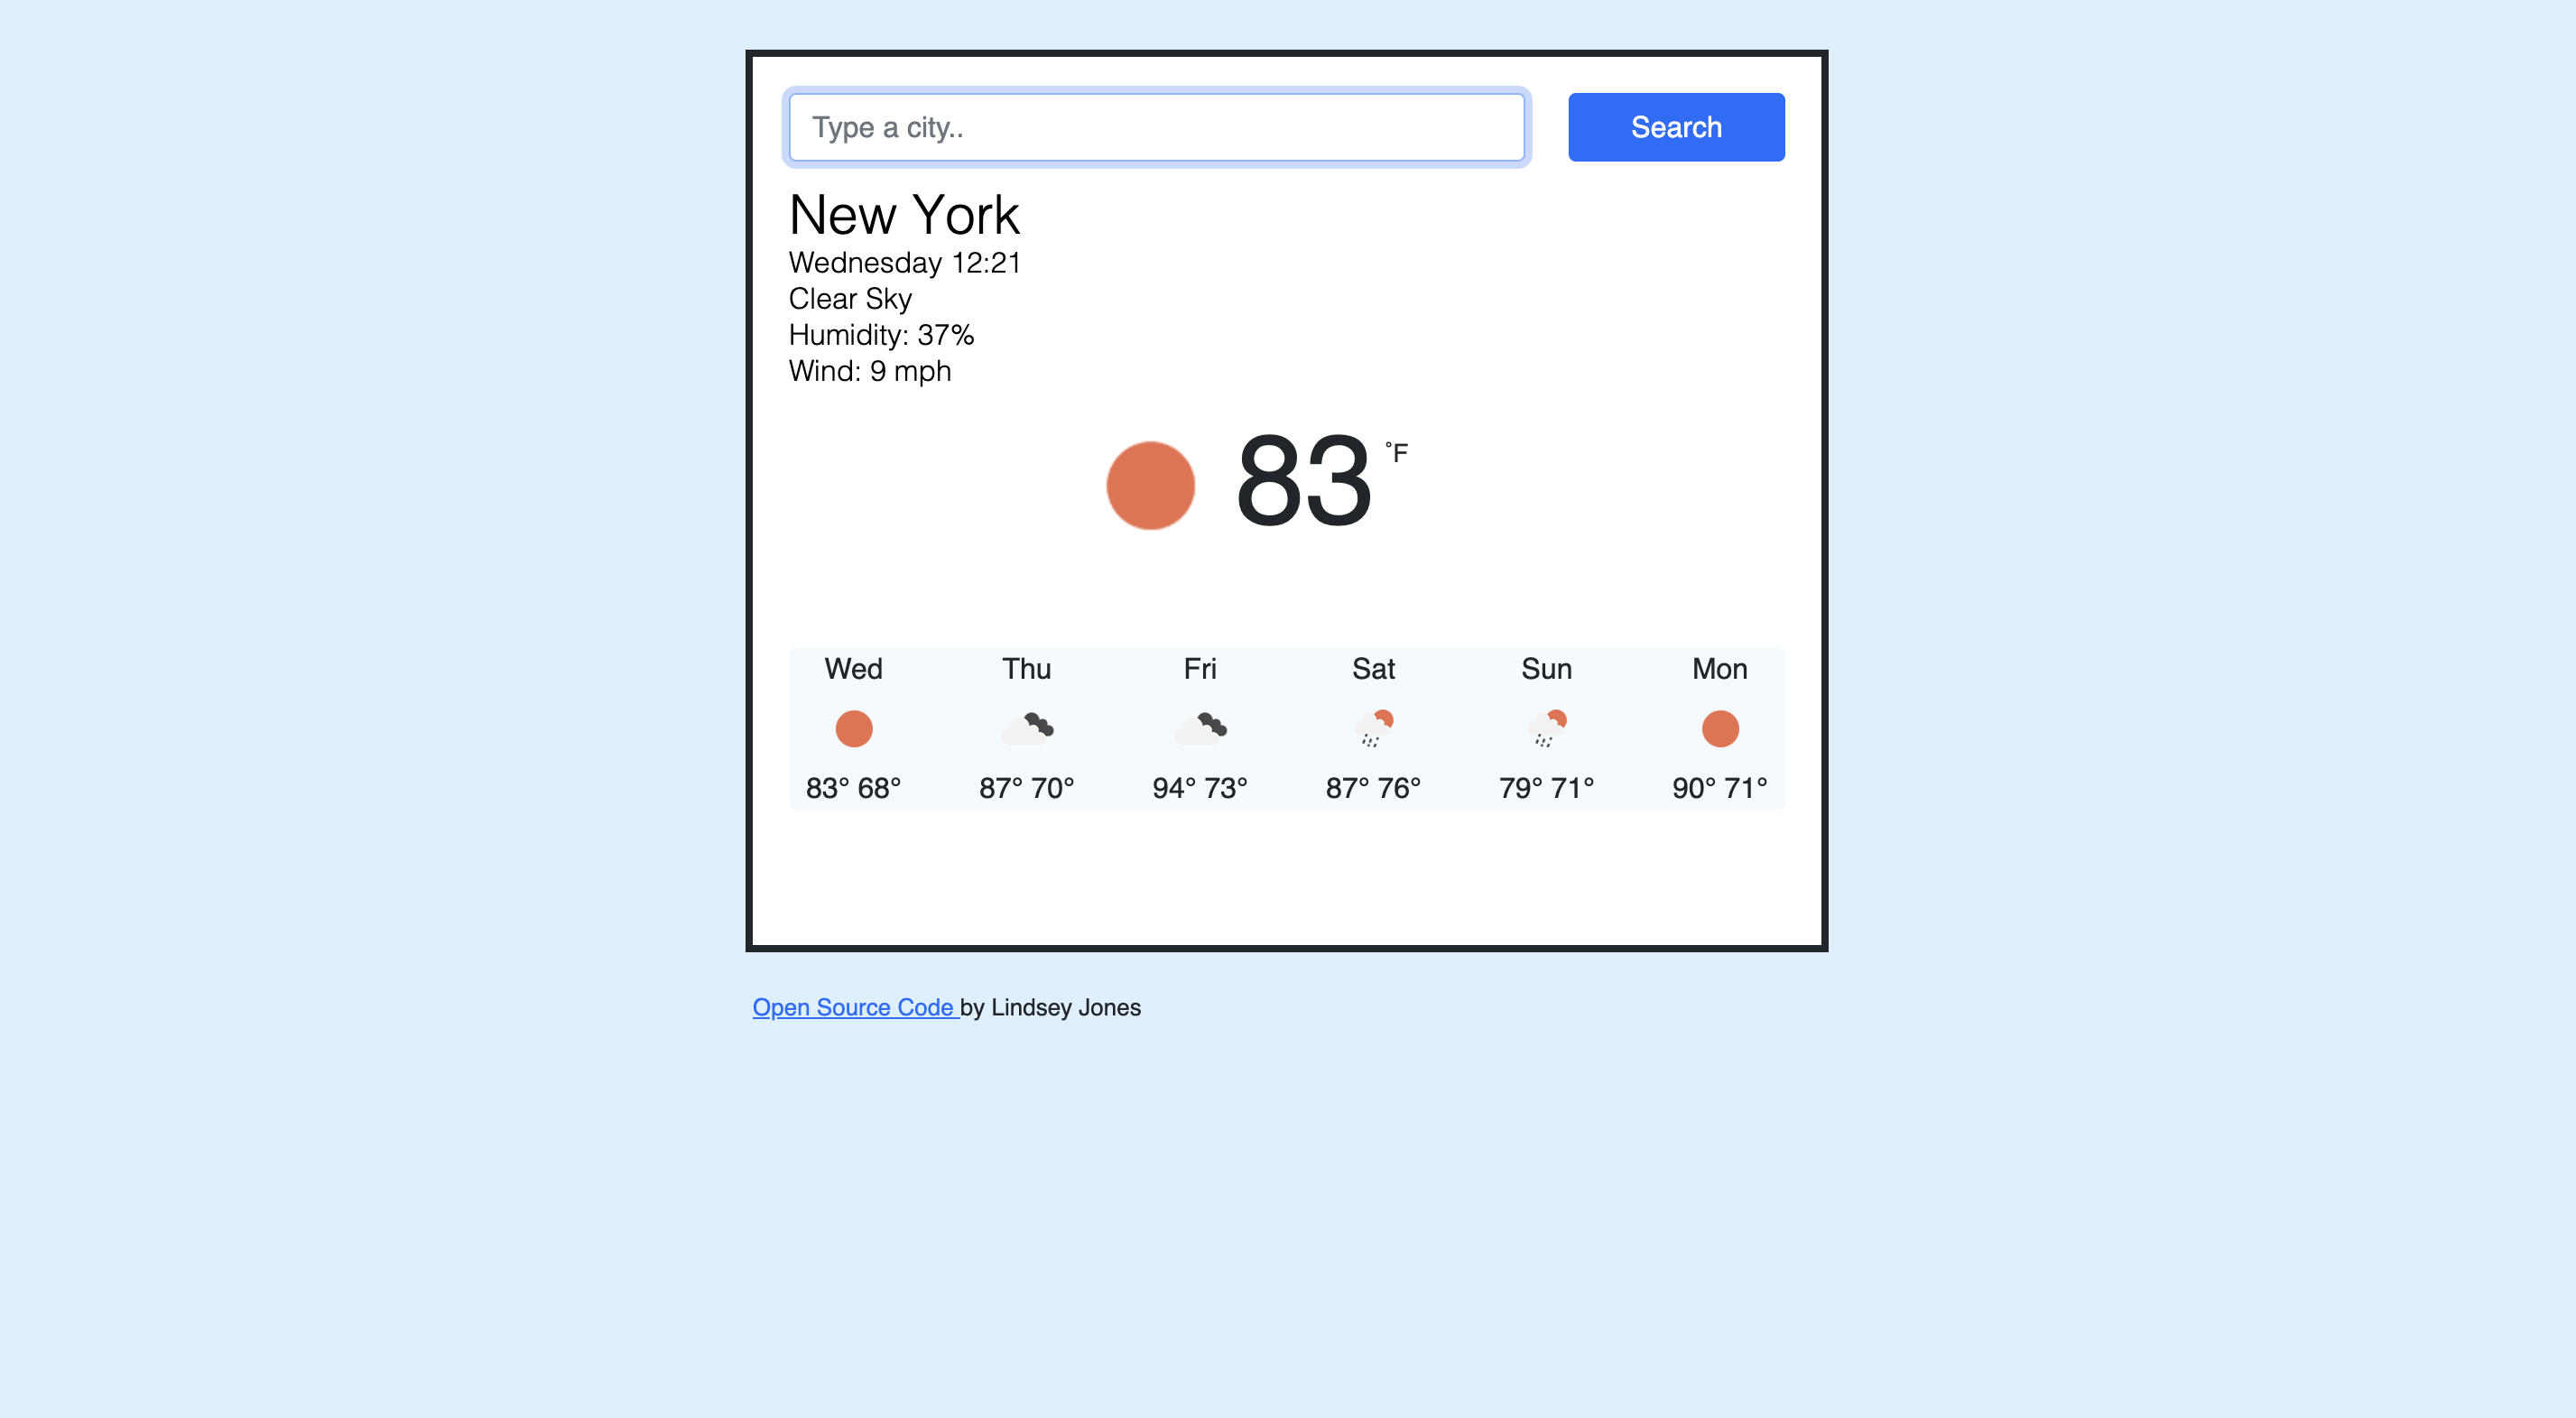2576x1418 pixels.
Task: Click Wednesday's clear sun forecast icon
Action: [x=853, y=728]
